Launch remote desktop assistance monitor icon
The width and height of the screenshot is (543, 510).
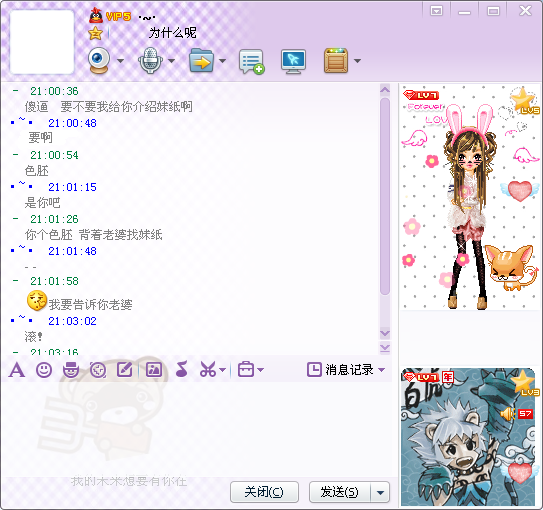coord(293,62)
